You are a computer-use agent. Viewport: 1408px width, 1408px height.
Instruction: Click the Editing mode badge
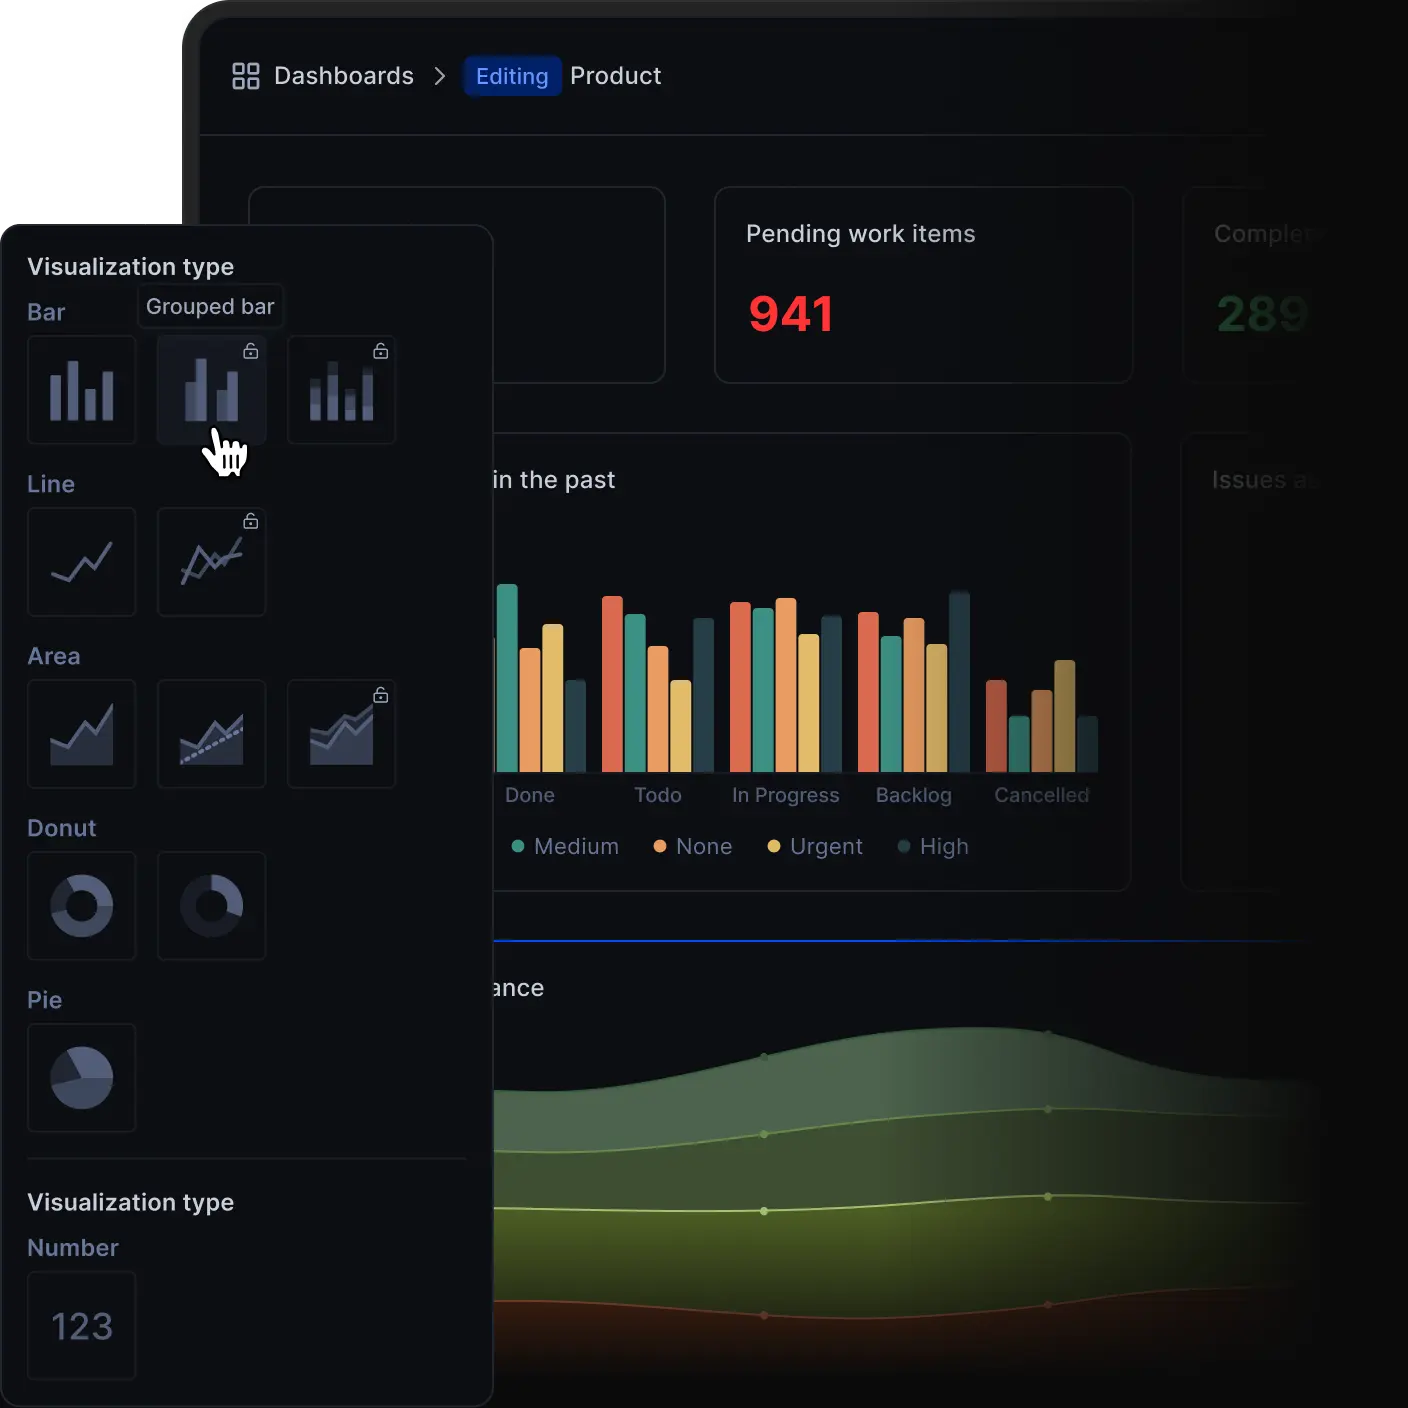(512, 76)
